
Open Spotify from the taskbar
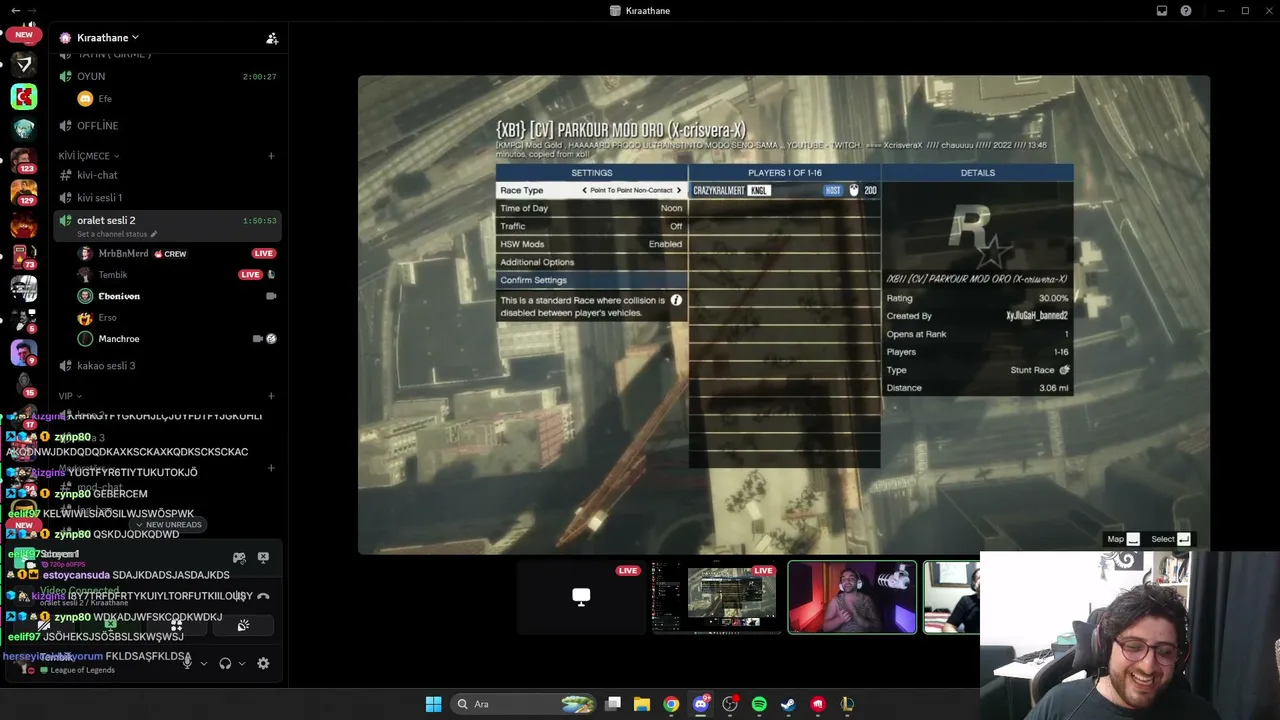coord(759,704)
